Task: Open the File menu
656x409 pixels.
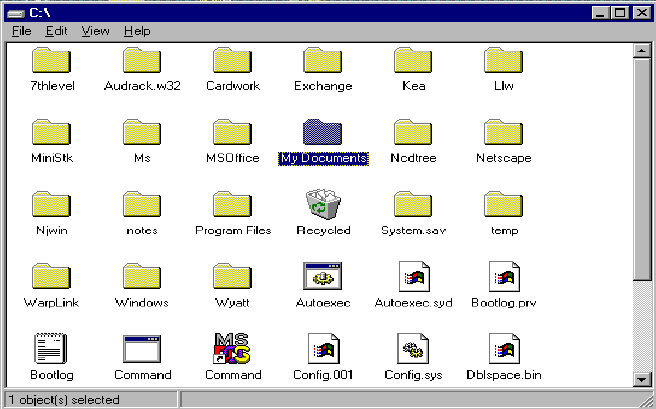Action: point(21,31)
